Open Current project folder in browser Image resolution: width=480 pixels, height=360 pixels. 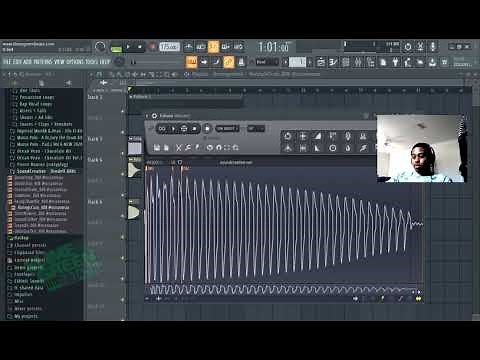click(x=29, y=260)
